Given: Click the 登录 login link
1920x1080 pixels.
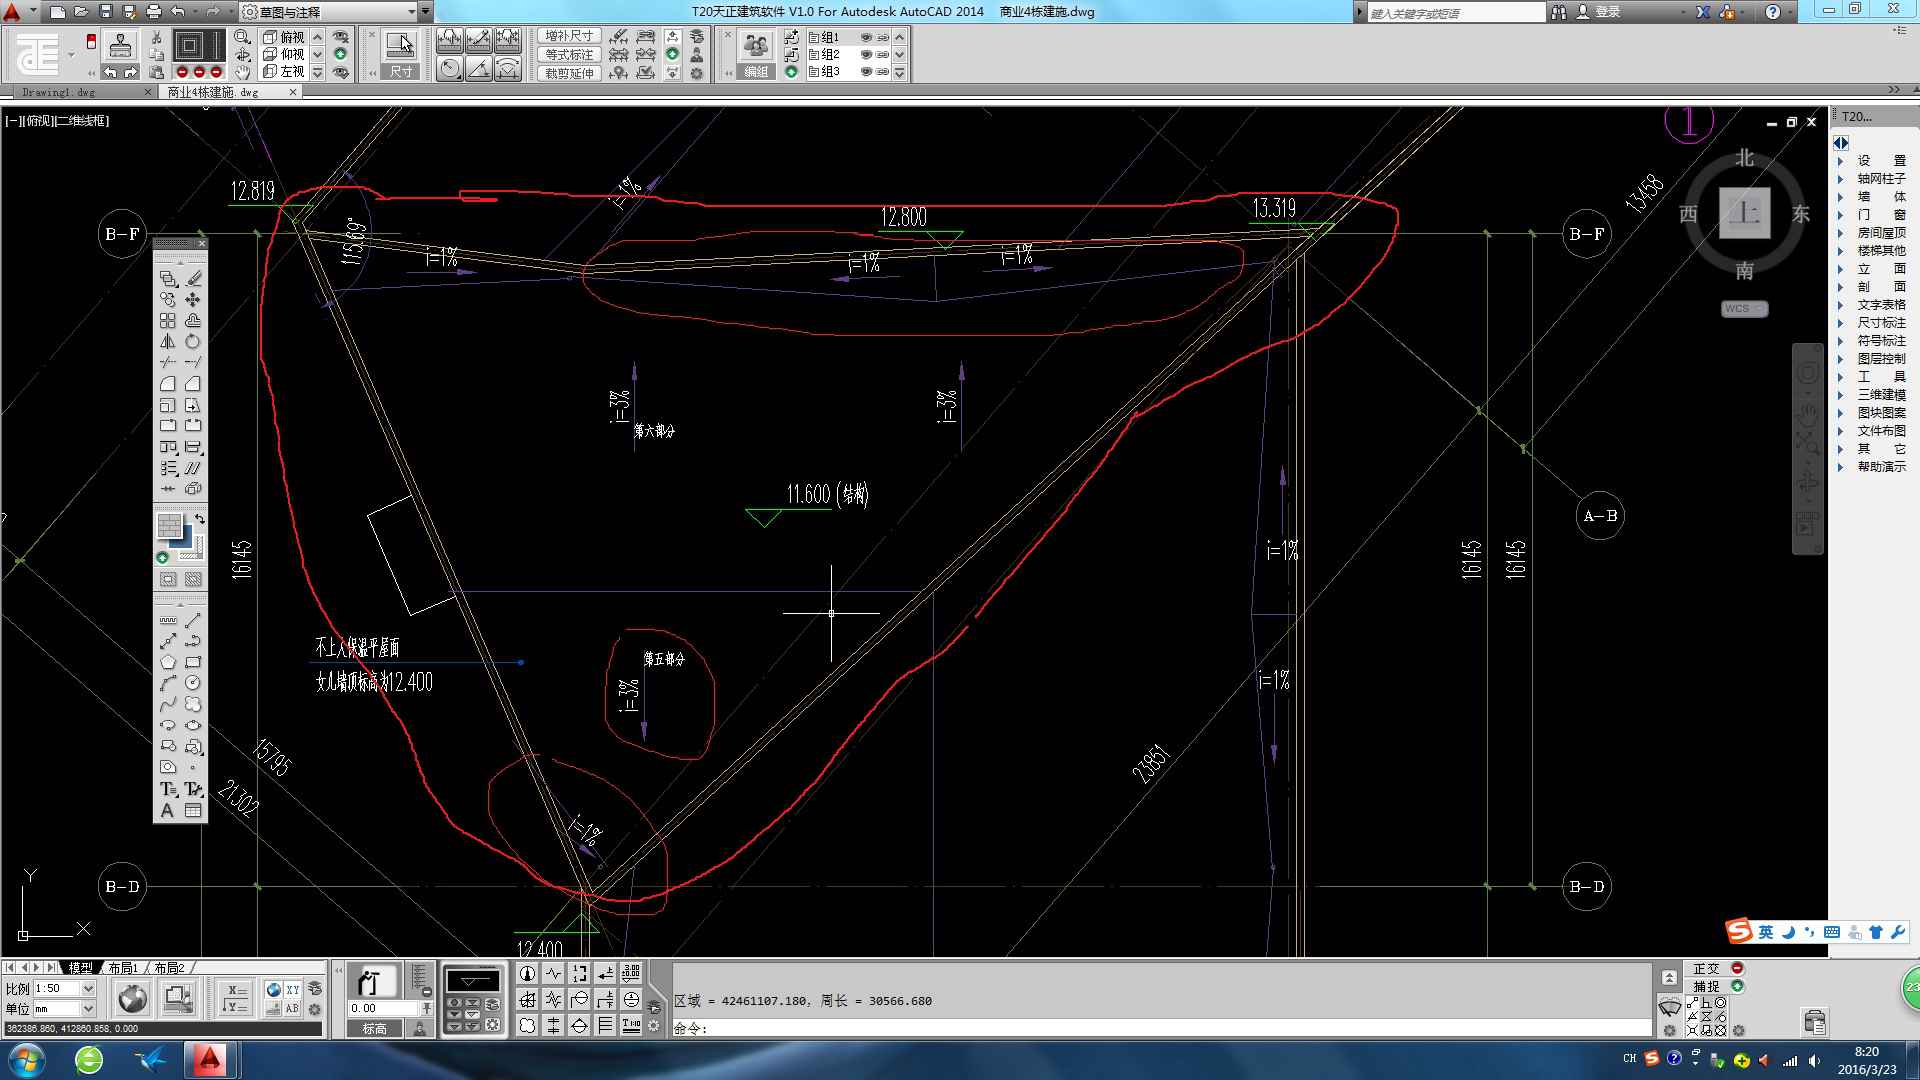Looking at the screenshot, I should [1608, 12].
